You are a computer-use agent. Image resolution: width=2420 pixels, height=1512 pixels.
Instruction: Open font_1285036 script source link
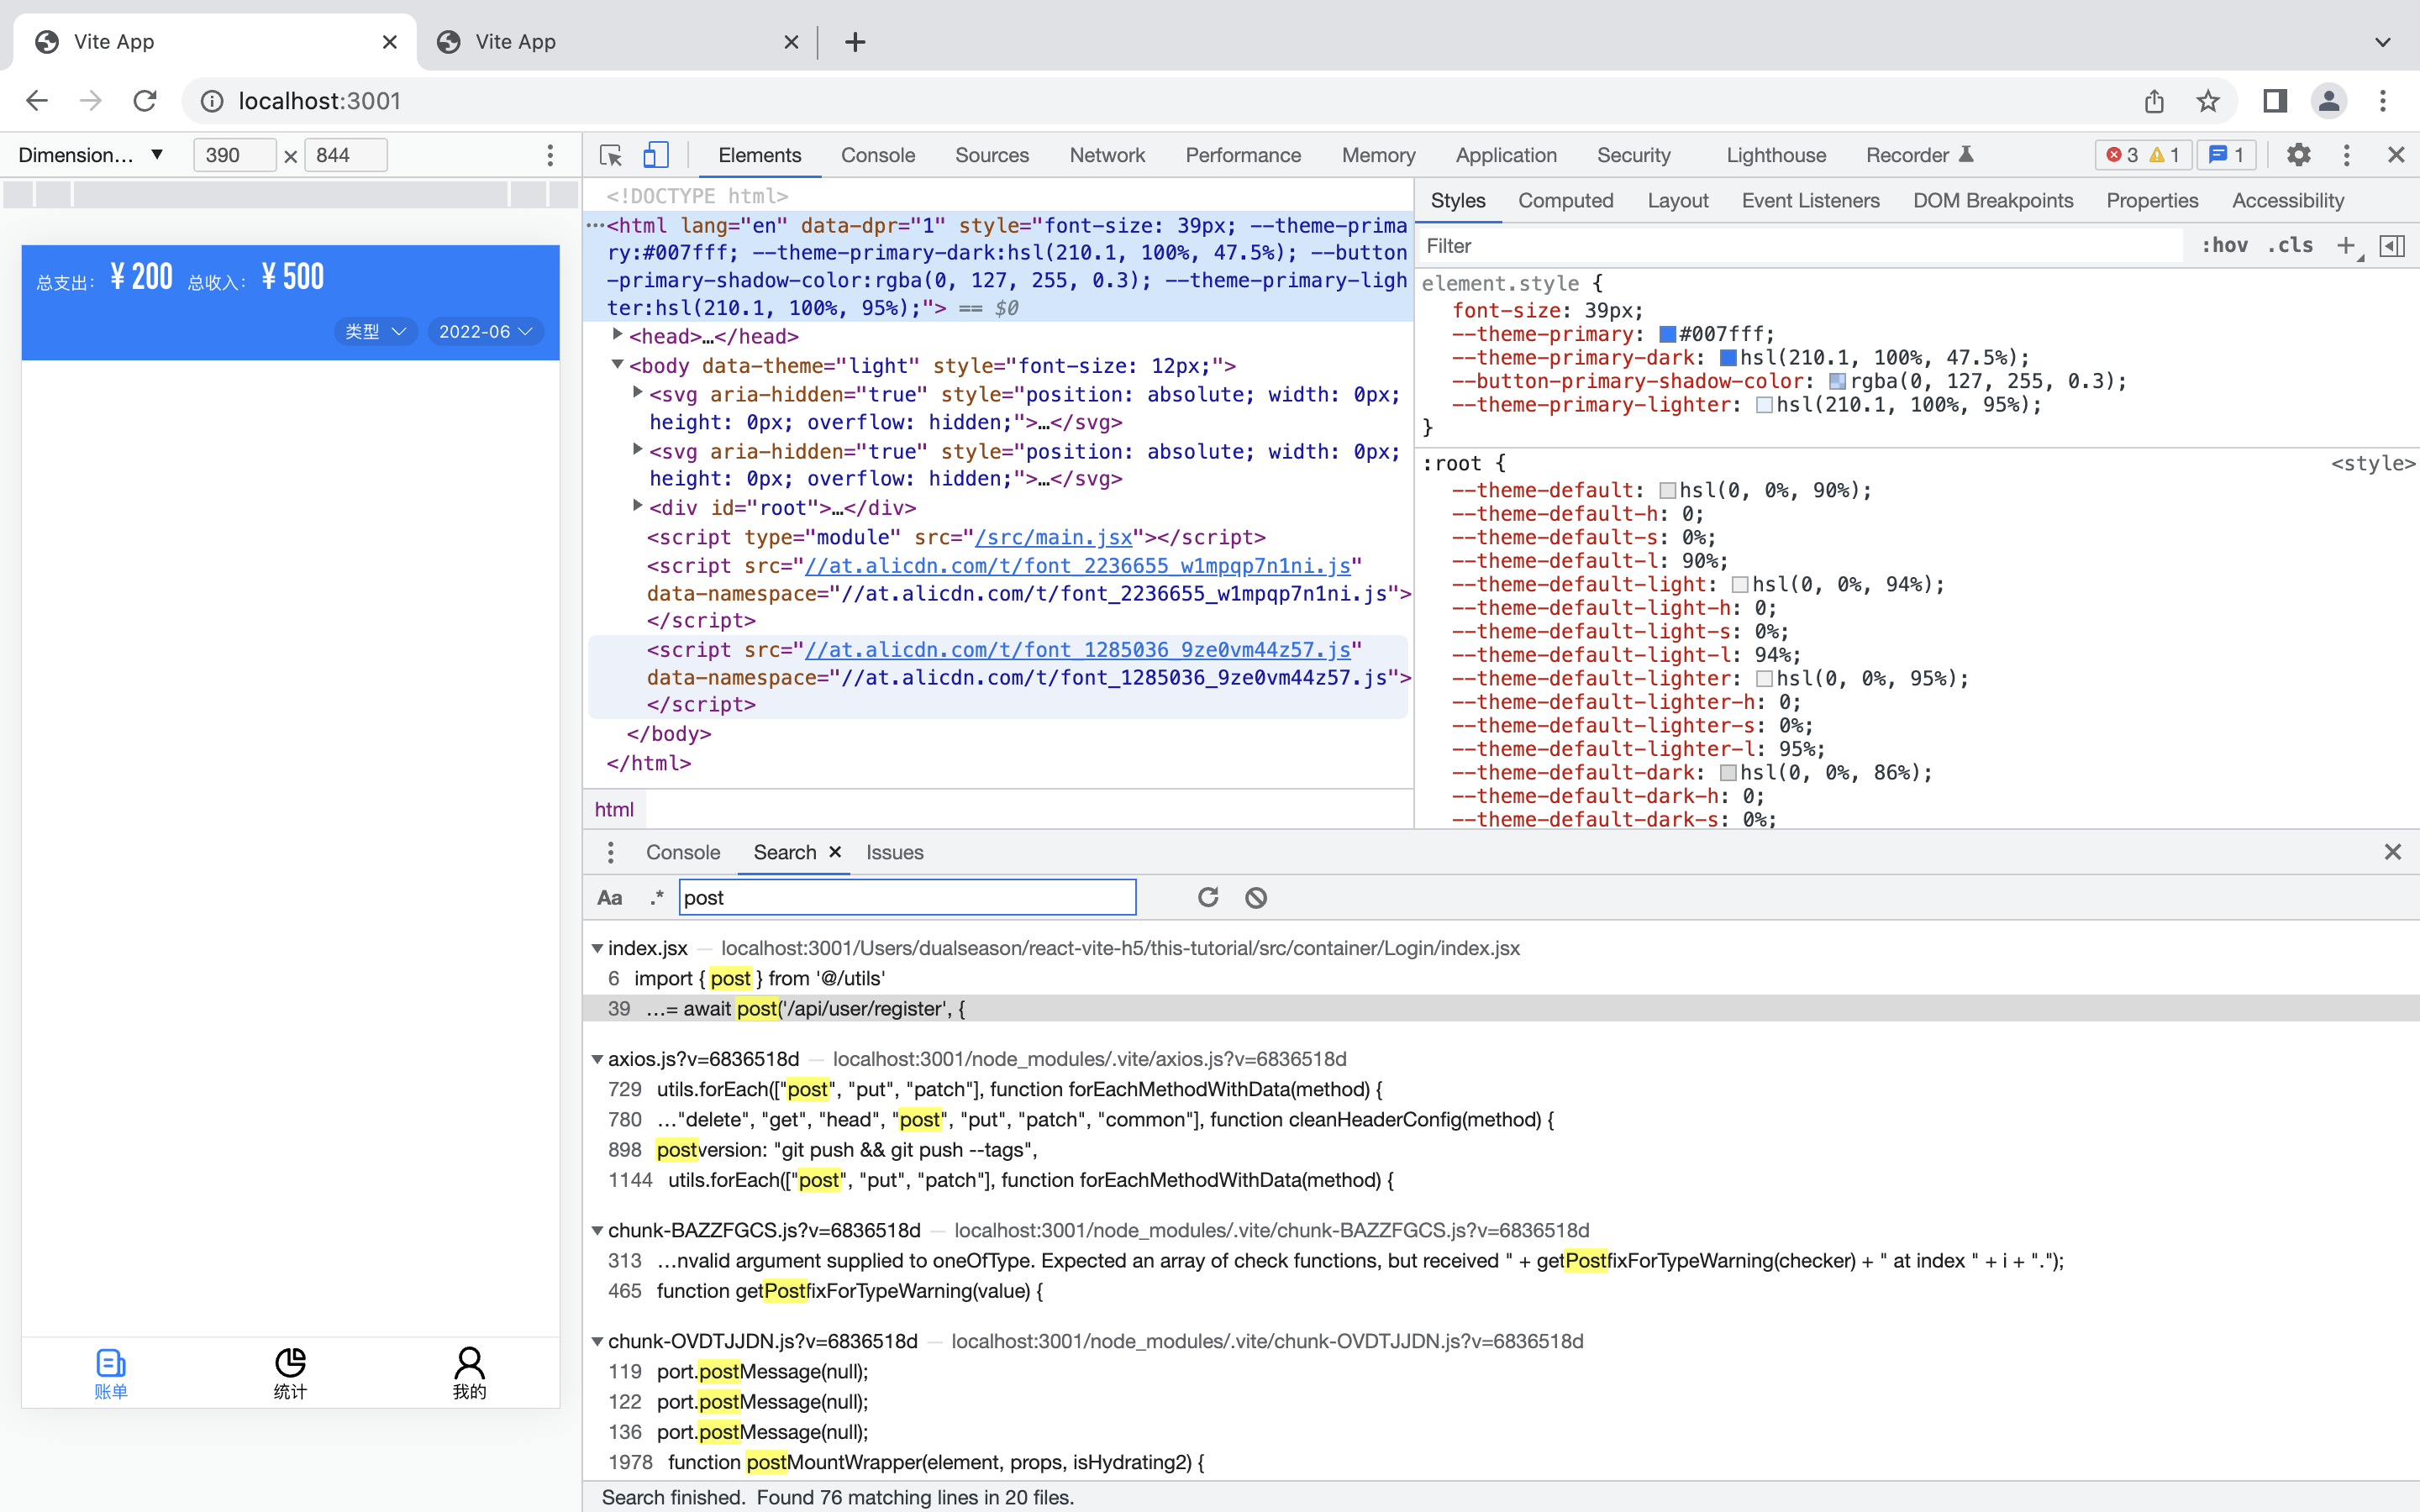[x=1078, y=650]
